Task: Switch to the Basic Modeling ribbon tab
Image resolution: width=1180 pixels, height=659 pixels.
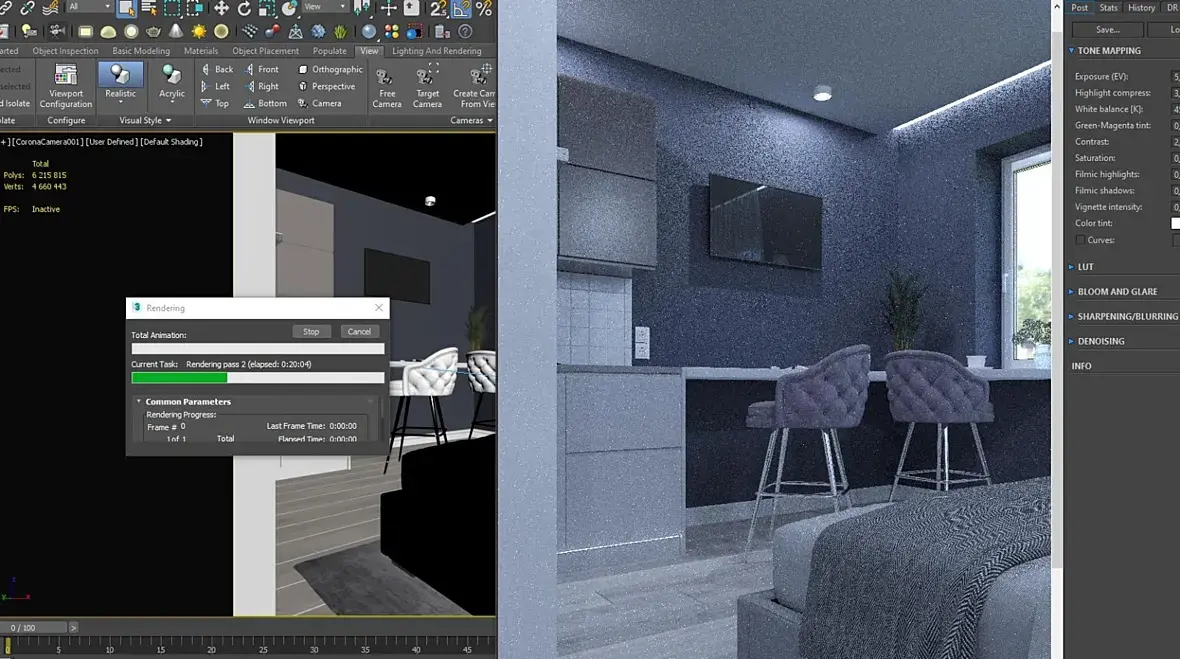Action: 141,51
